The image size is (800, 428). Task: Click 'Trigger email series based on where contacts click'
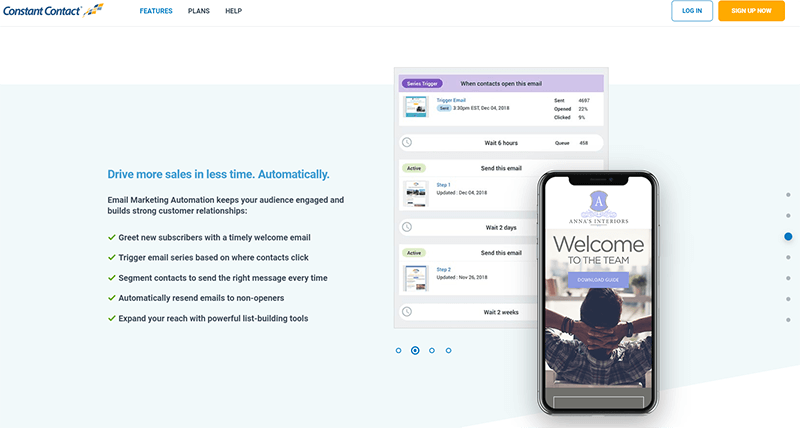point(213,258)
